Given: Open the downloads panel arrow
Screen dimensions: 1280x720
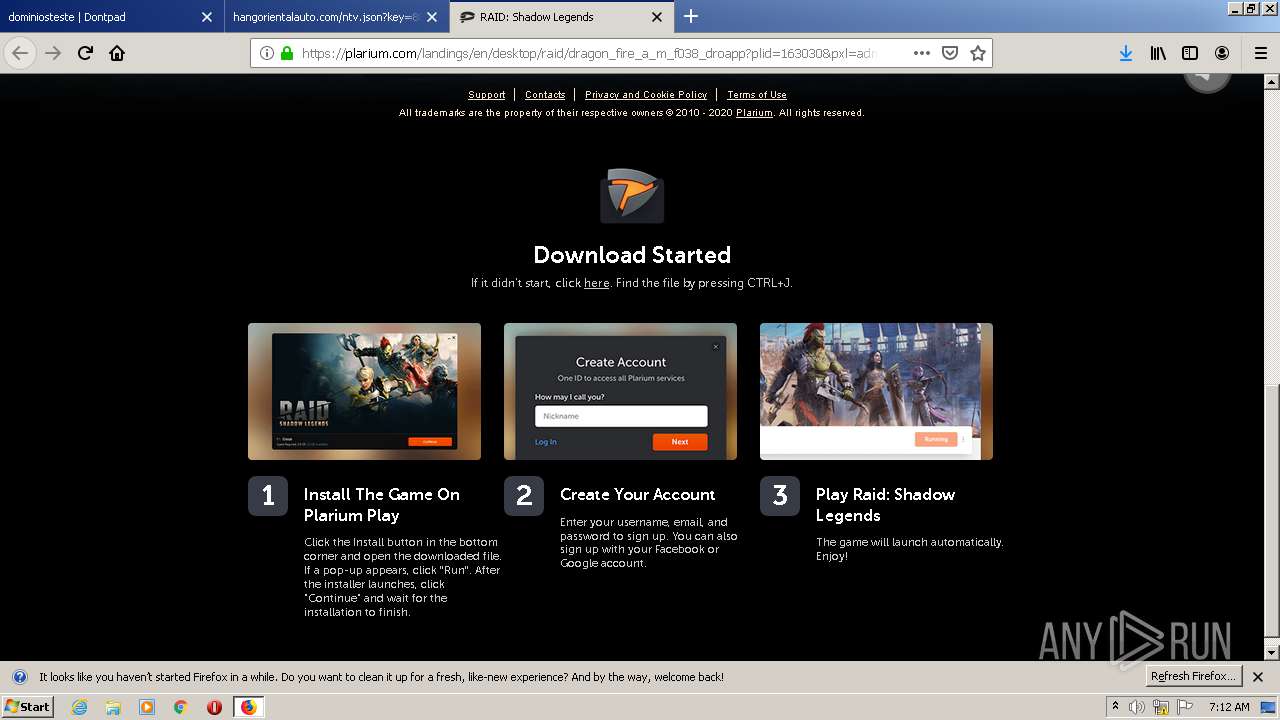Looking at the screenshot, I should pyautogui.click(x=1126, y=53).
